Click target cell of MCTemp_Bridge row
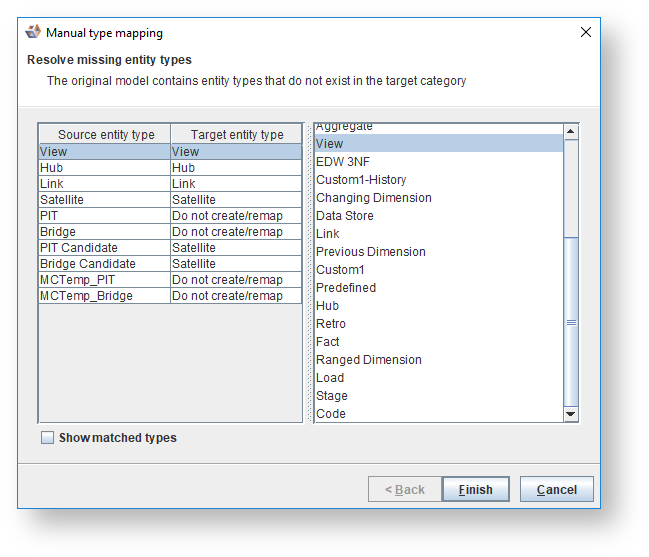 coord(236,296)
